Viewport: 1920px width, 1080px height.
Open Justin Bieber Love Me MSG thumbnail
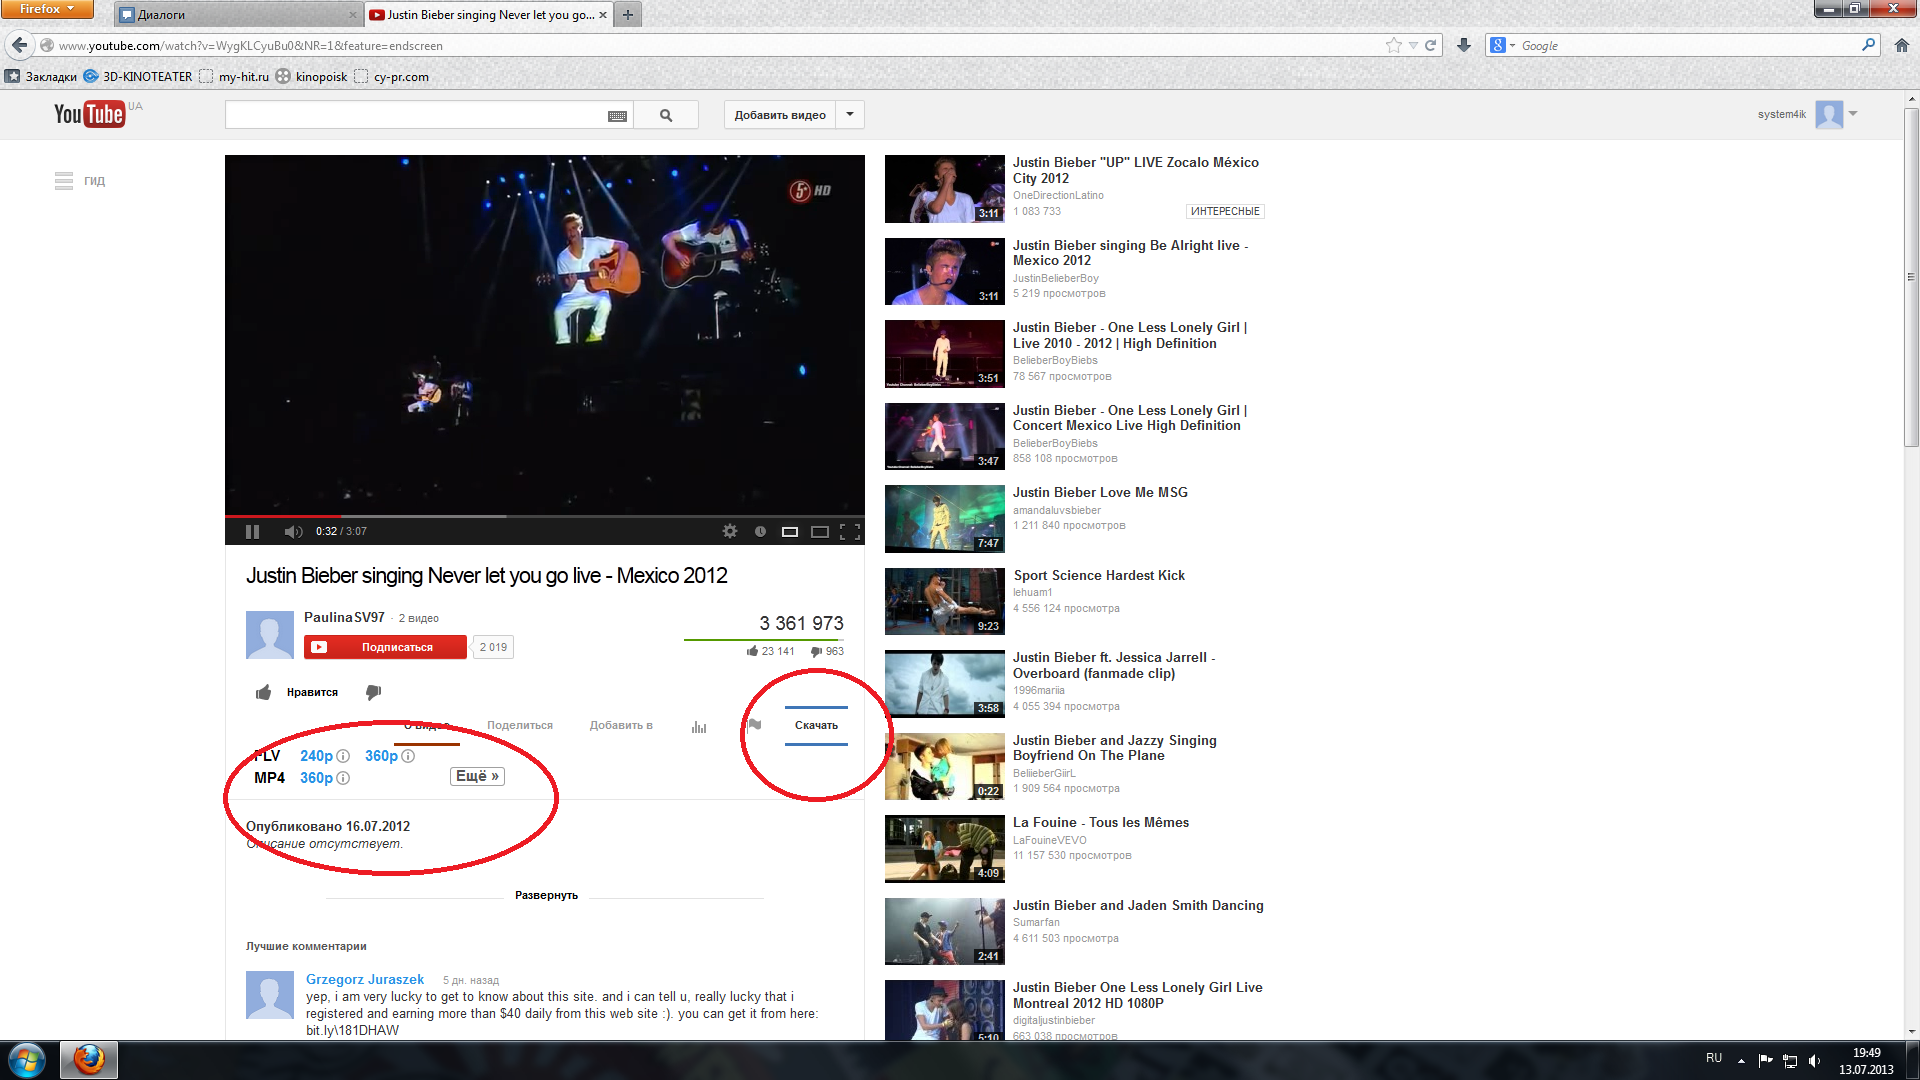945,519
